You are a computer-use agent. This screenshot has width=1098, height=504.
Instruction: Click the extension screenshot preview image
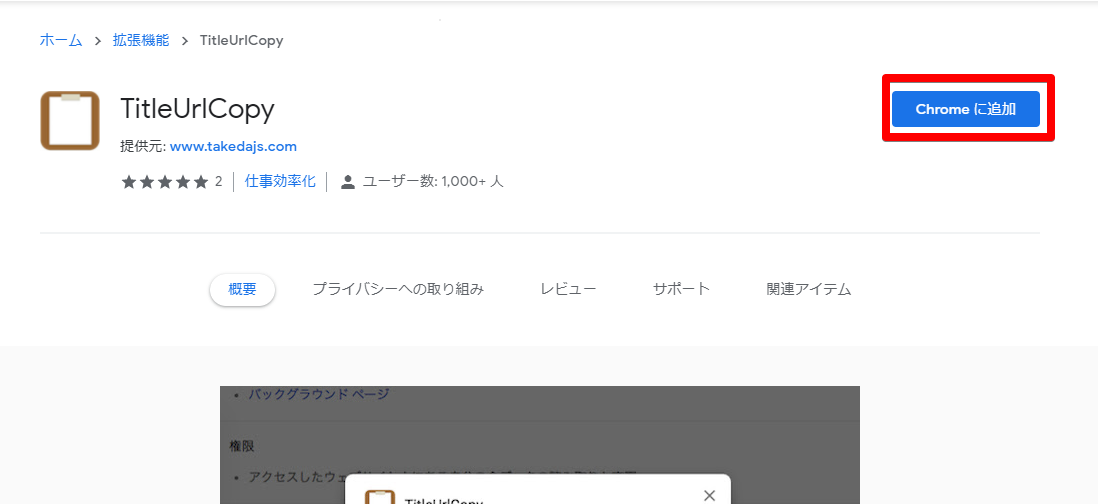(540, 445)
